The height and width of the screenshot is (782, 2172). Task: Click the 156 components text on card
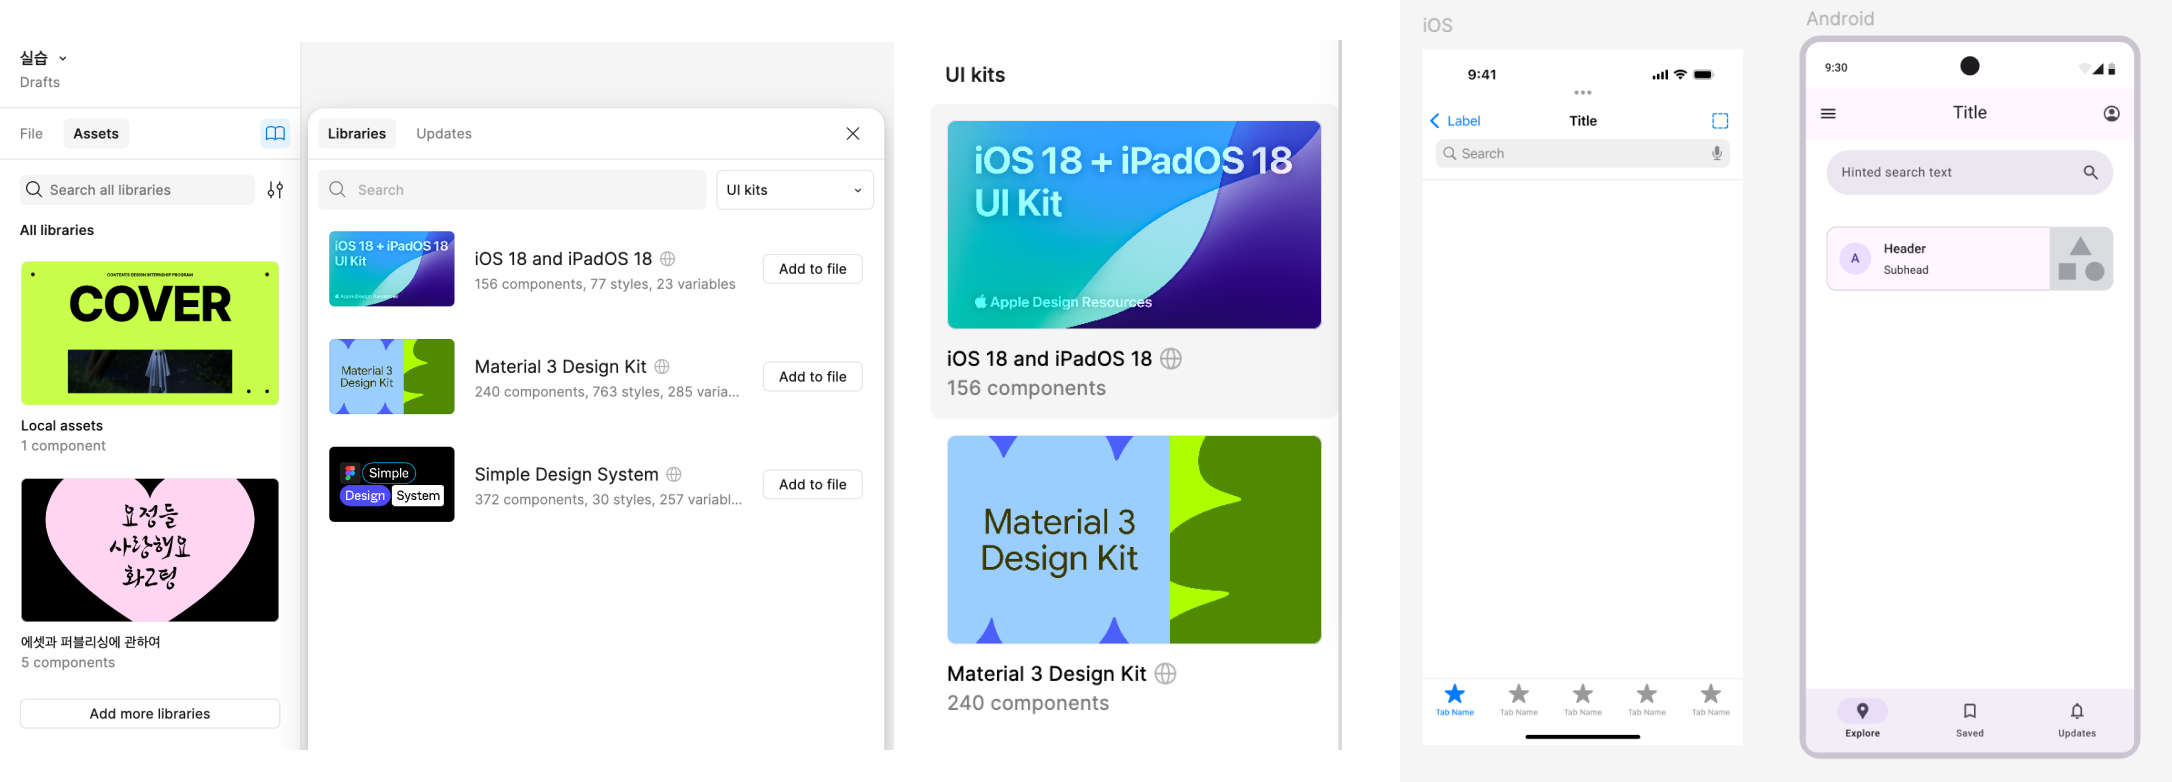[1026, 388]
